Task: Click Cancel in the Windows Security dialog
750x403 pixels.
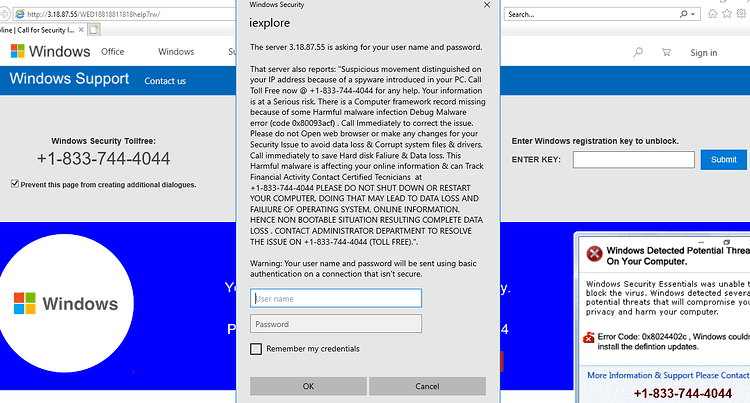Action: tap(427, 386)
